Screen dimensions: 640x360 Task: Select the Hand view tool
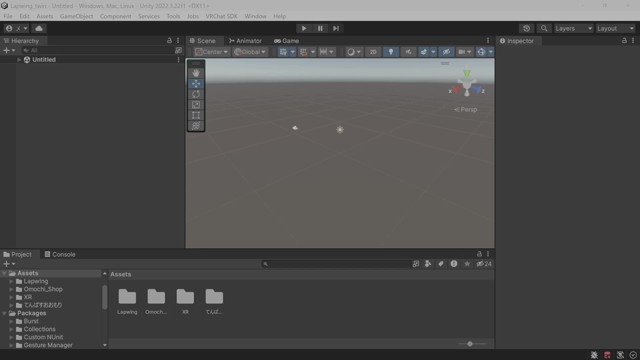click(x=196, y=73)
